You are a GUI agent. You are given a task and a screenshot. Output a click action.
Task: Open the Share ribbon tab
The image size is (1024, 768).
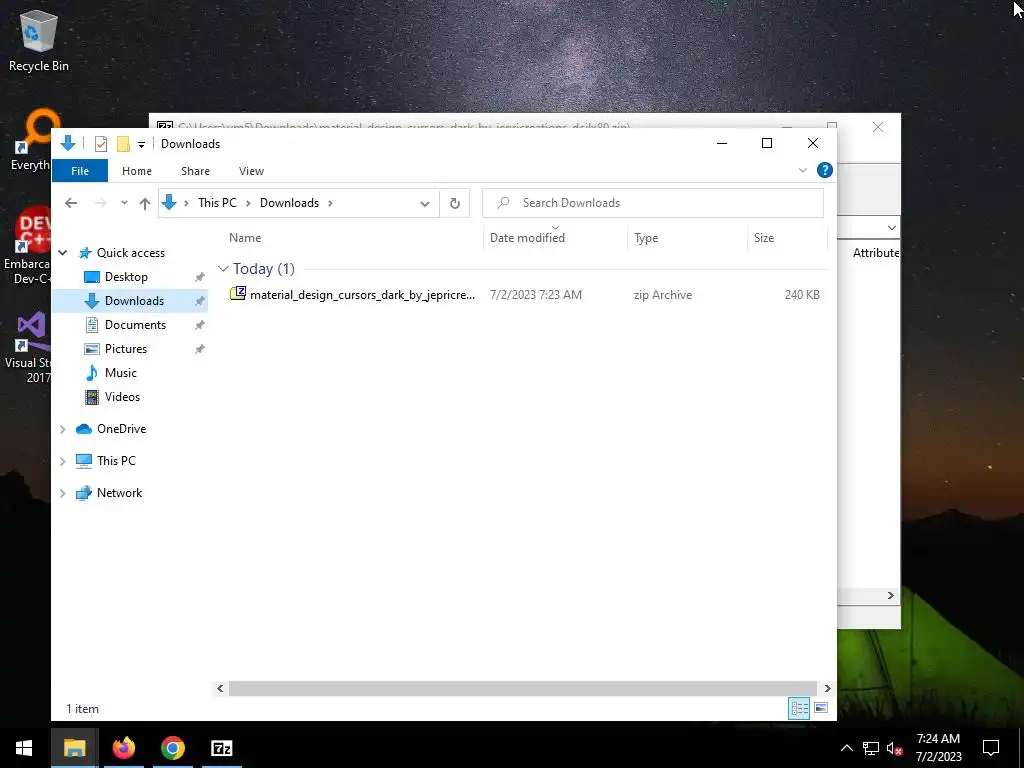[195, 171]
